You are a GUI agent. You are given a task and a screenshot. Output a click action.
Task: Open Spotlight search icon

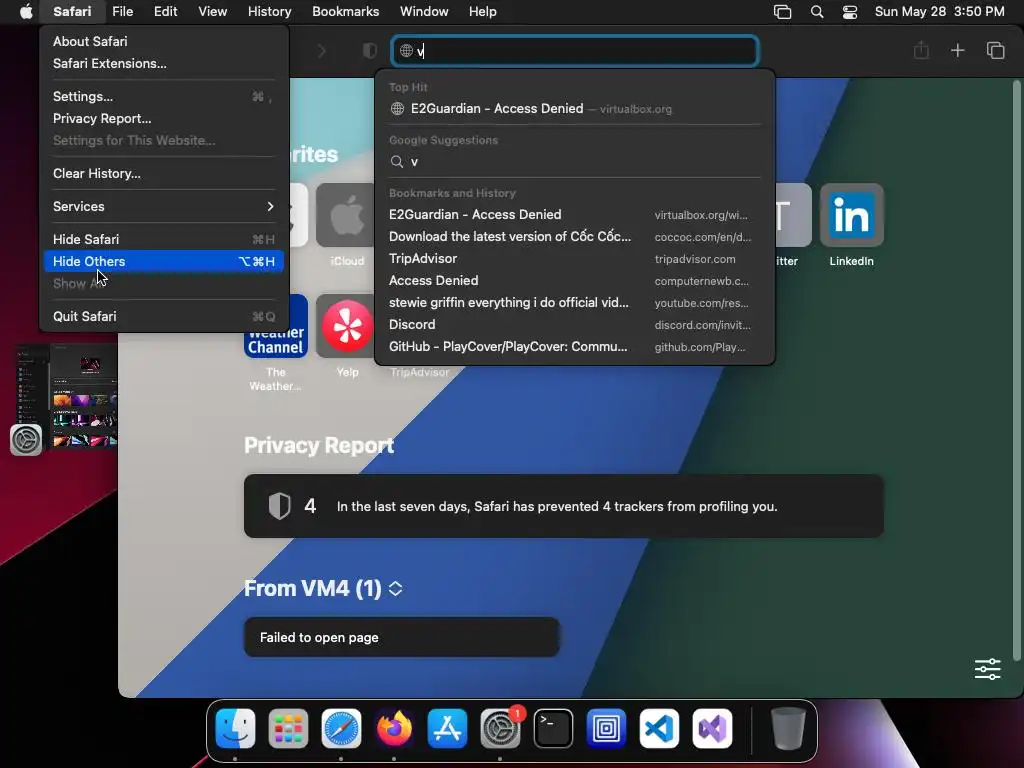817,12
